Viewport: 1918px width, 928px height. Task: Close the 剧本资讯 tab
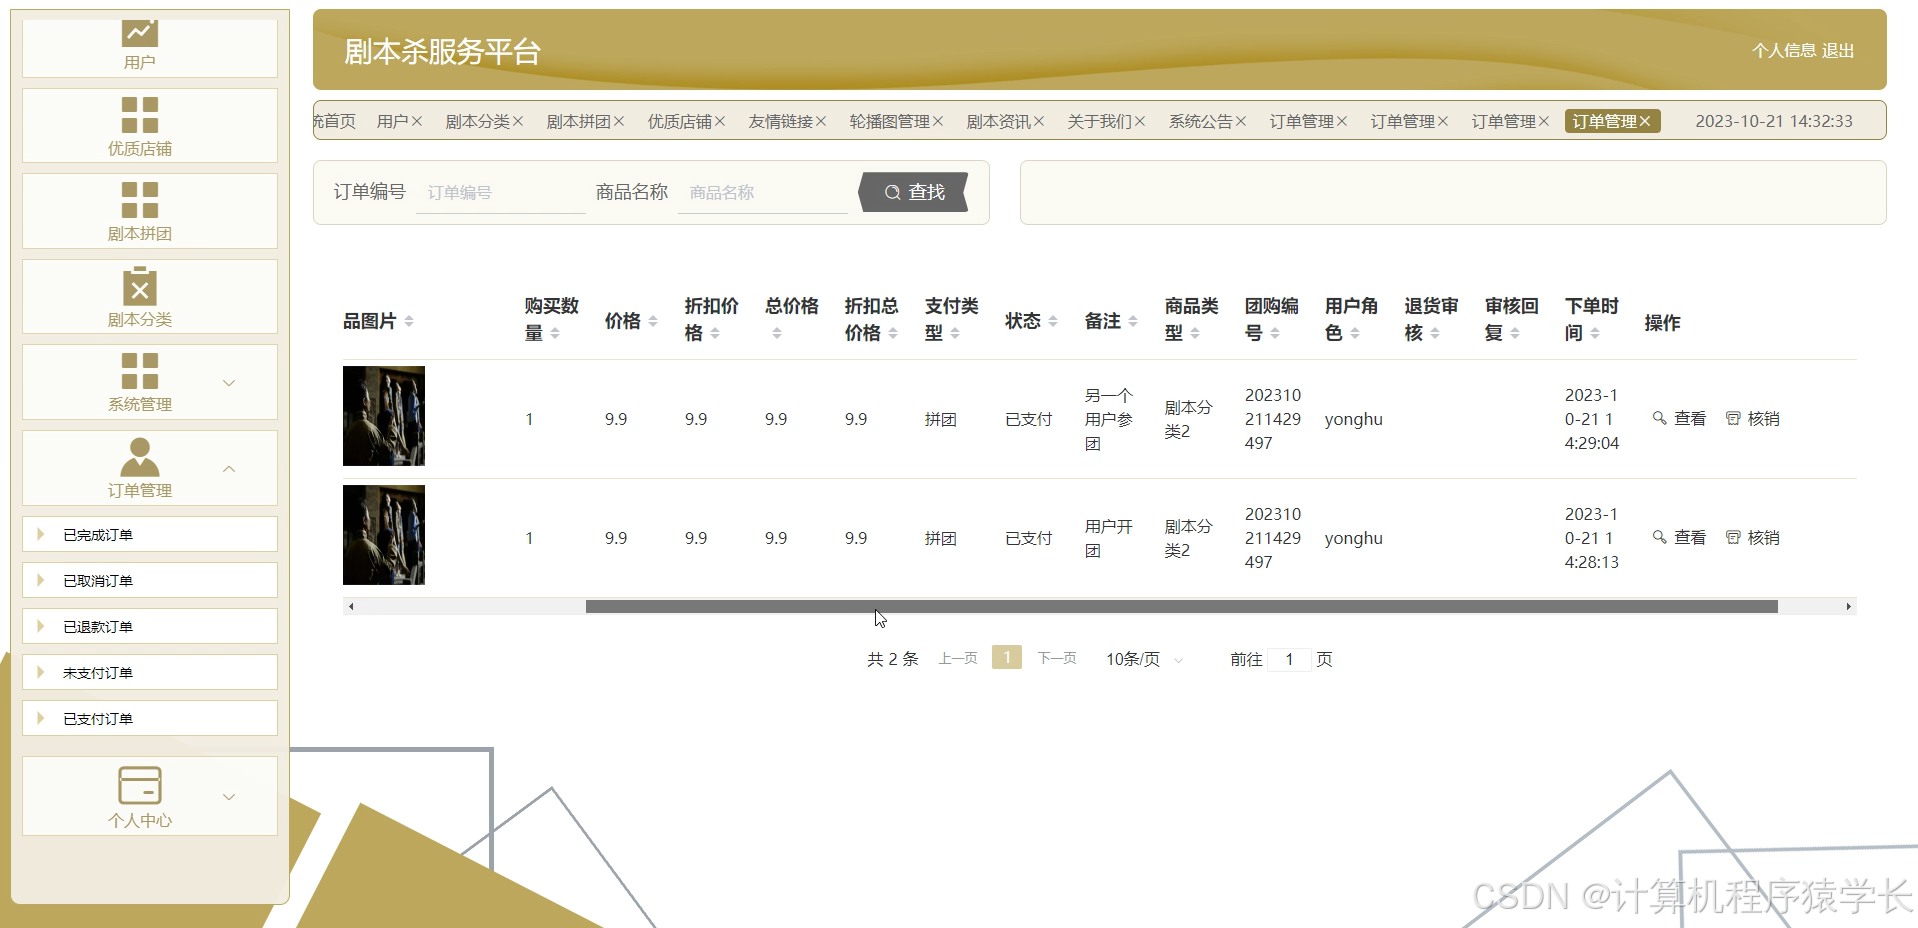click(1039, 121)
